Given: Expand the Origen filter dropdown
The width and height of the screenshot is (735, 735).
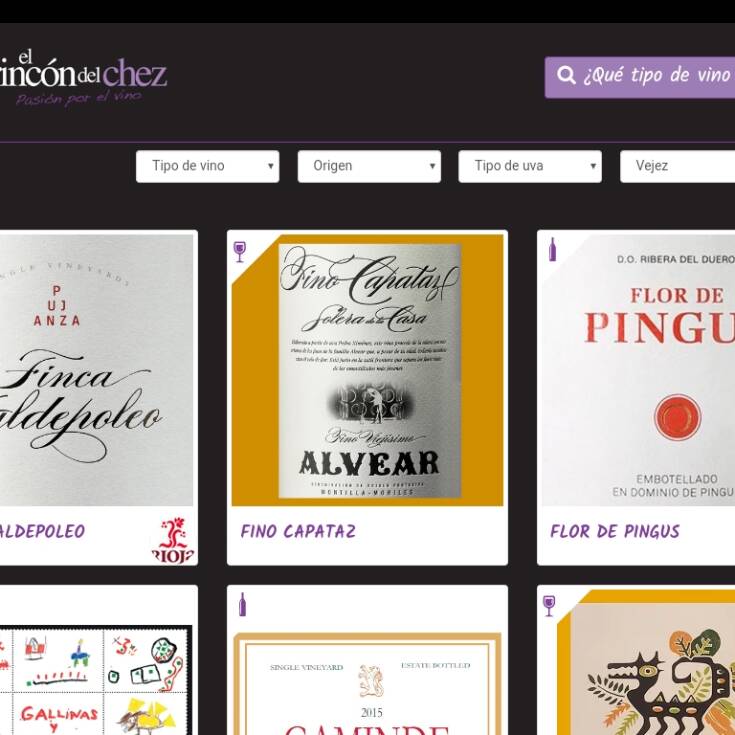Looking at the screenshot, I should click(x=369, y=166).
